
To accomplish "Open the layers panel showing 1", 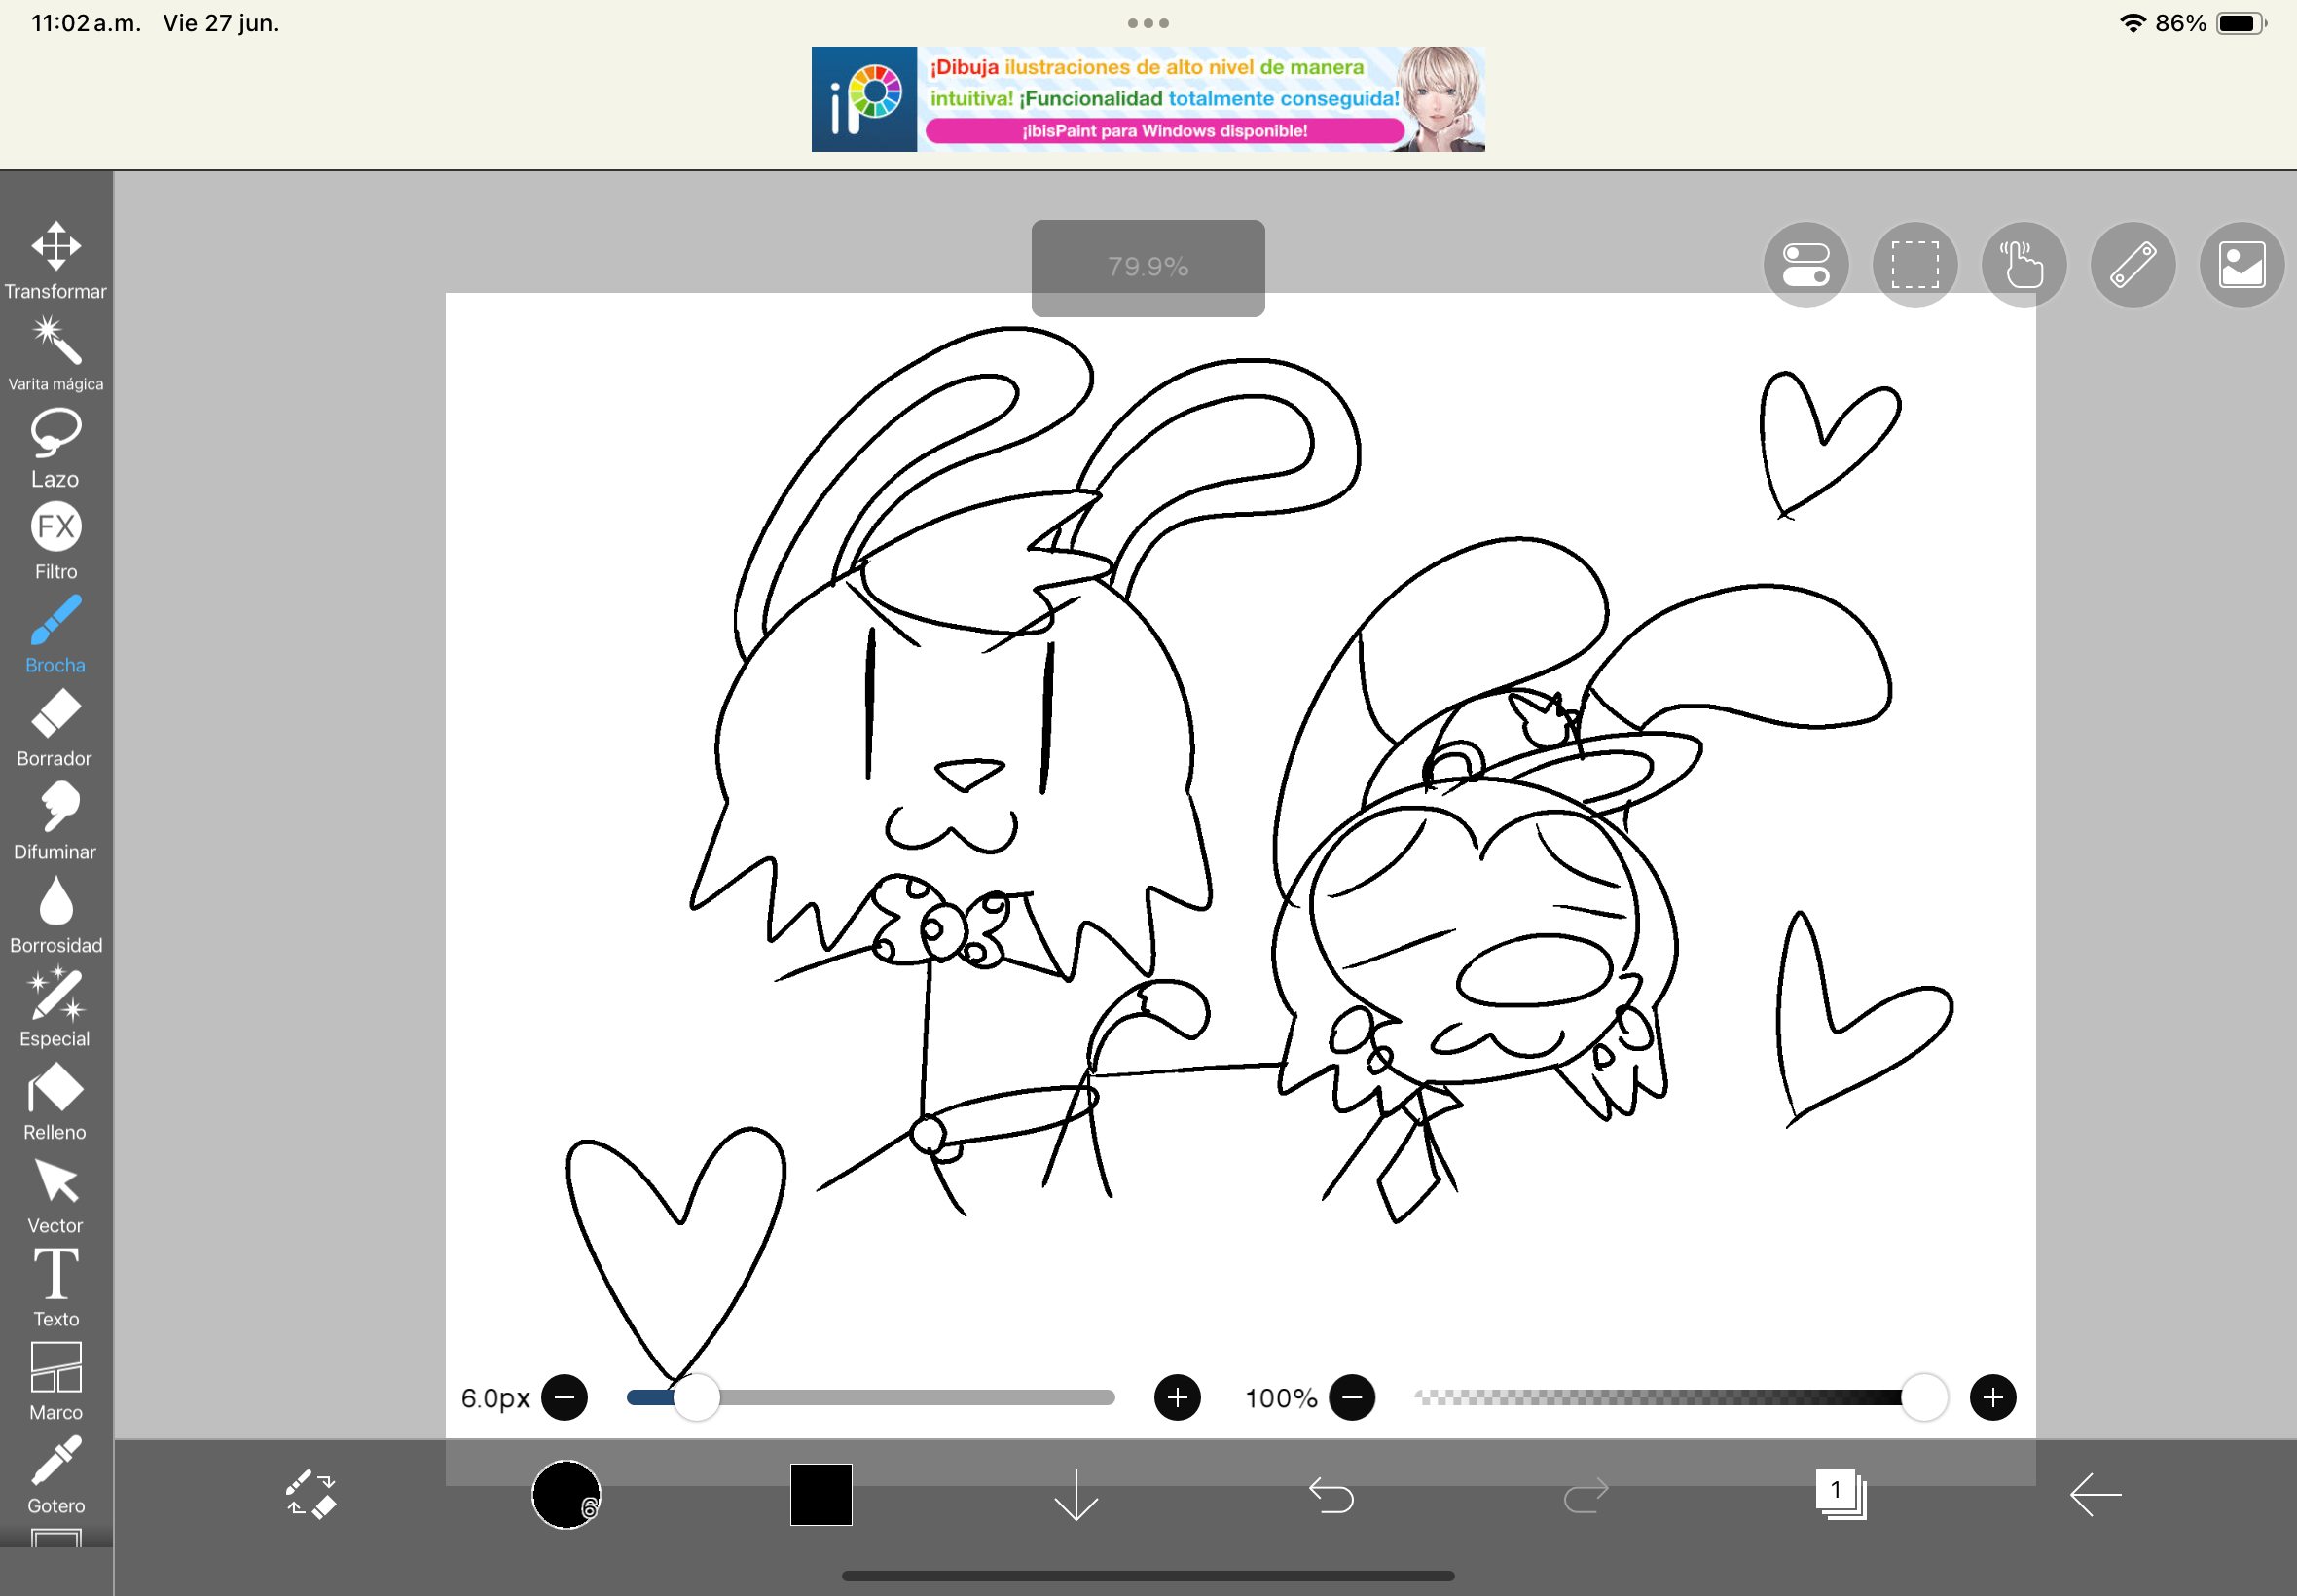I will [1841, 1495].
